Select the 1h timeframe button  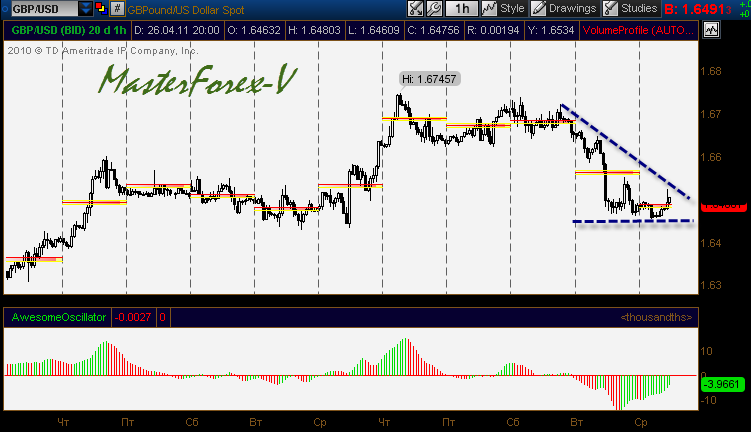462,8
